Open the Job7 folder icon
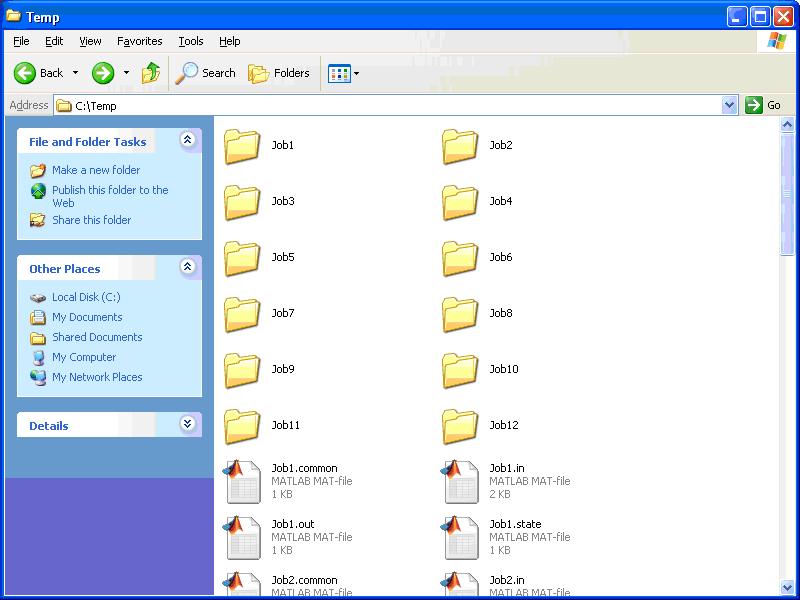 tap(242, 314)
